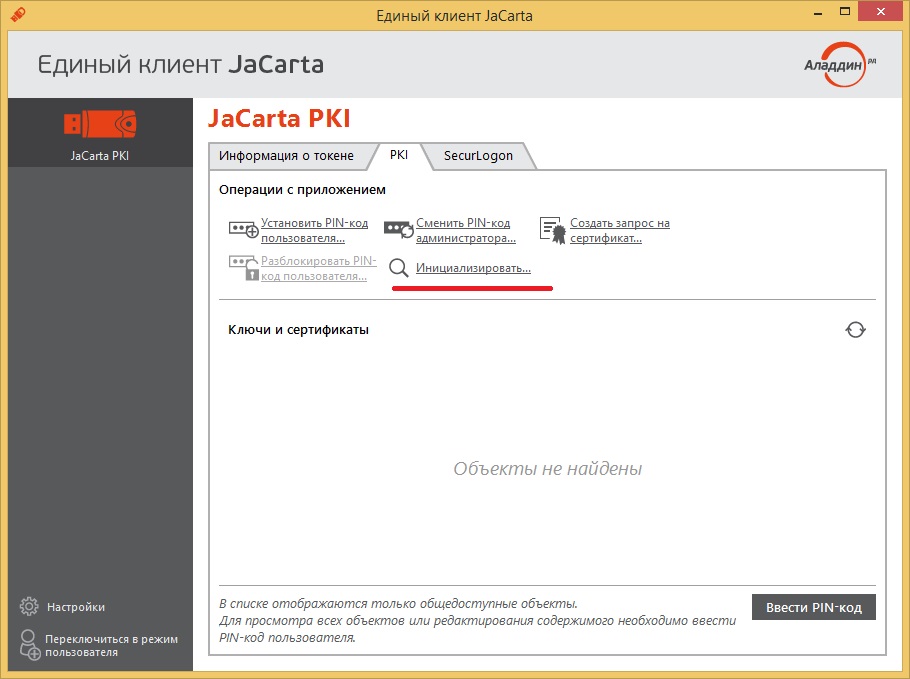Click Переключиться в режим пользователя text
910x679 pixels.
pos(111,645)
